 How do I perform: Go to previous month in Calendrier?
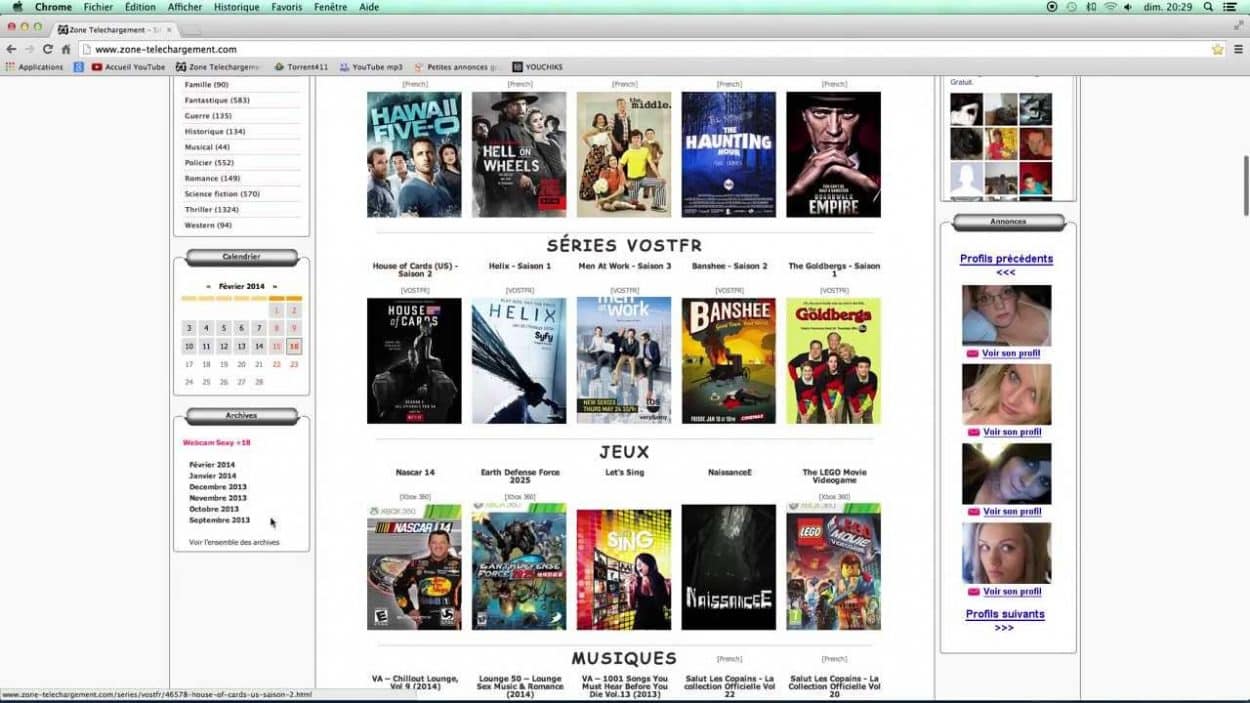click(208, 286)
